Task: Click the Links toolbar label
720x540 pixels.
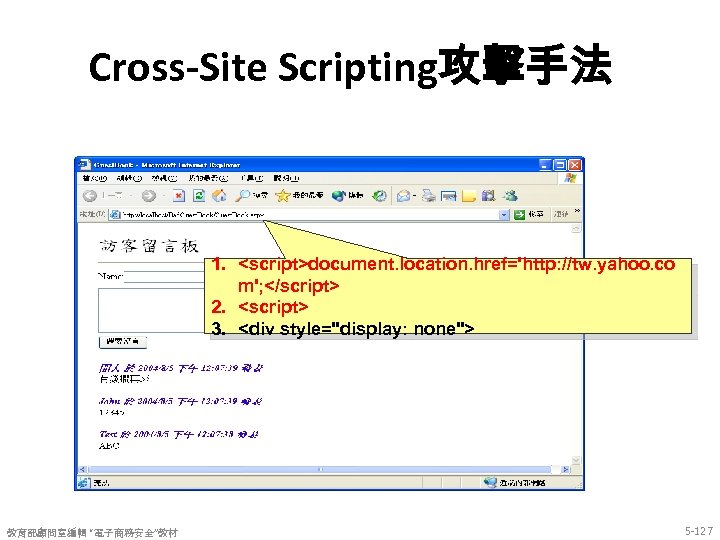Action: click(561, 214)
